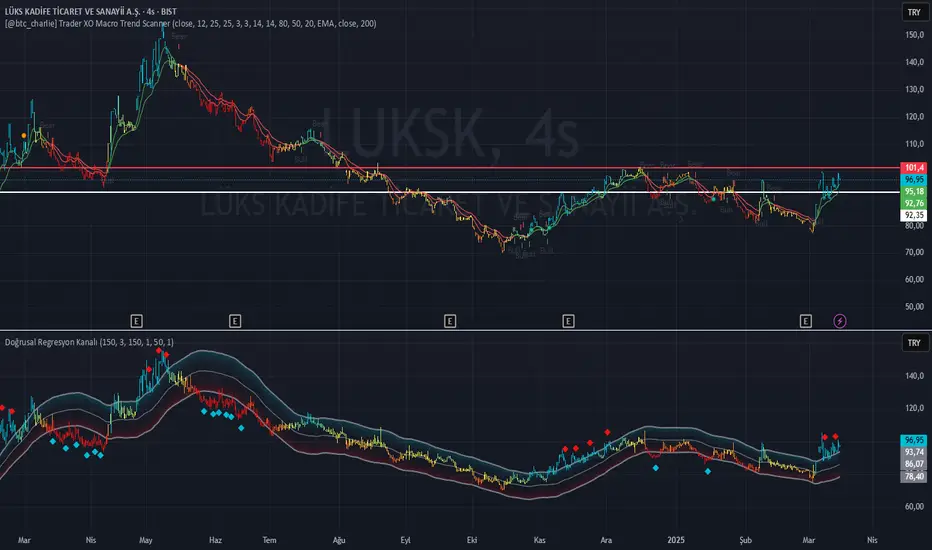Viewport: 932px width, 550px height.
Task: Click the green 95,18 price label
Action: pos(914,191)
